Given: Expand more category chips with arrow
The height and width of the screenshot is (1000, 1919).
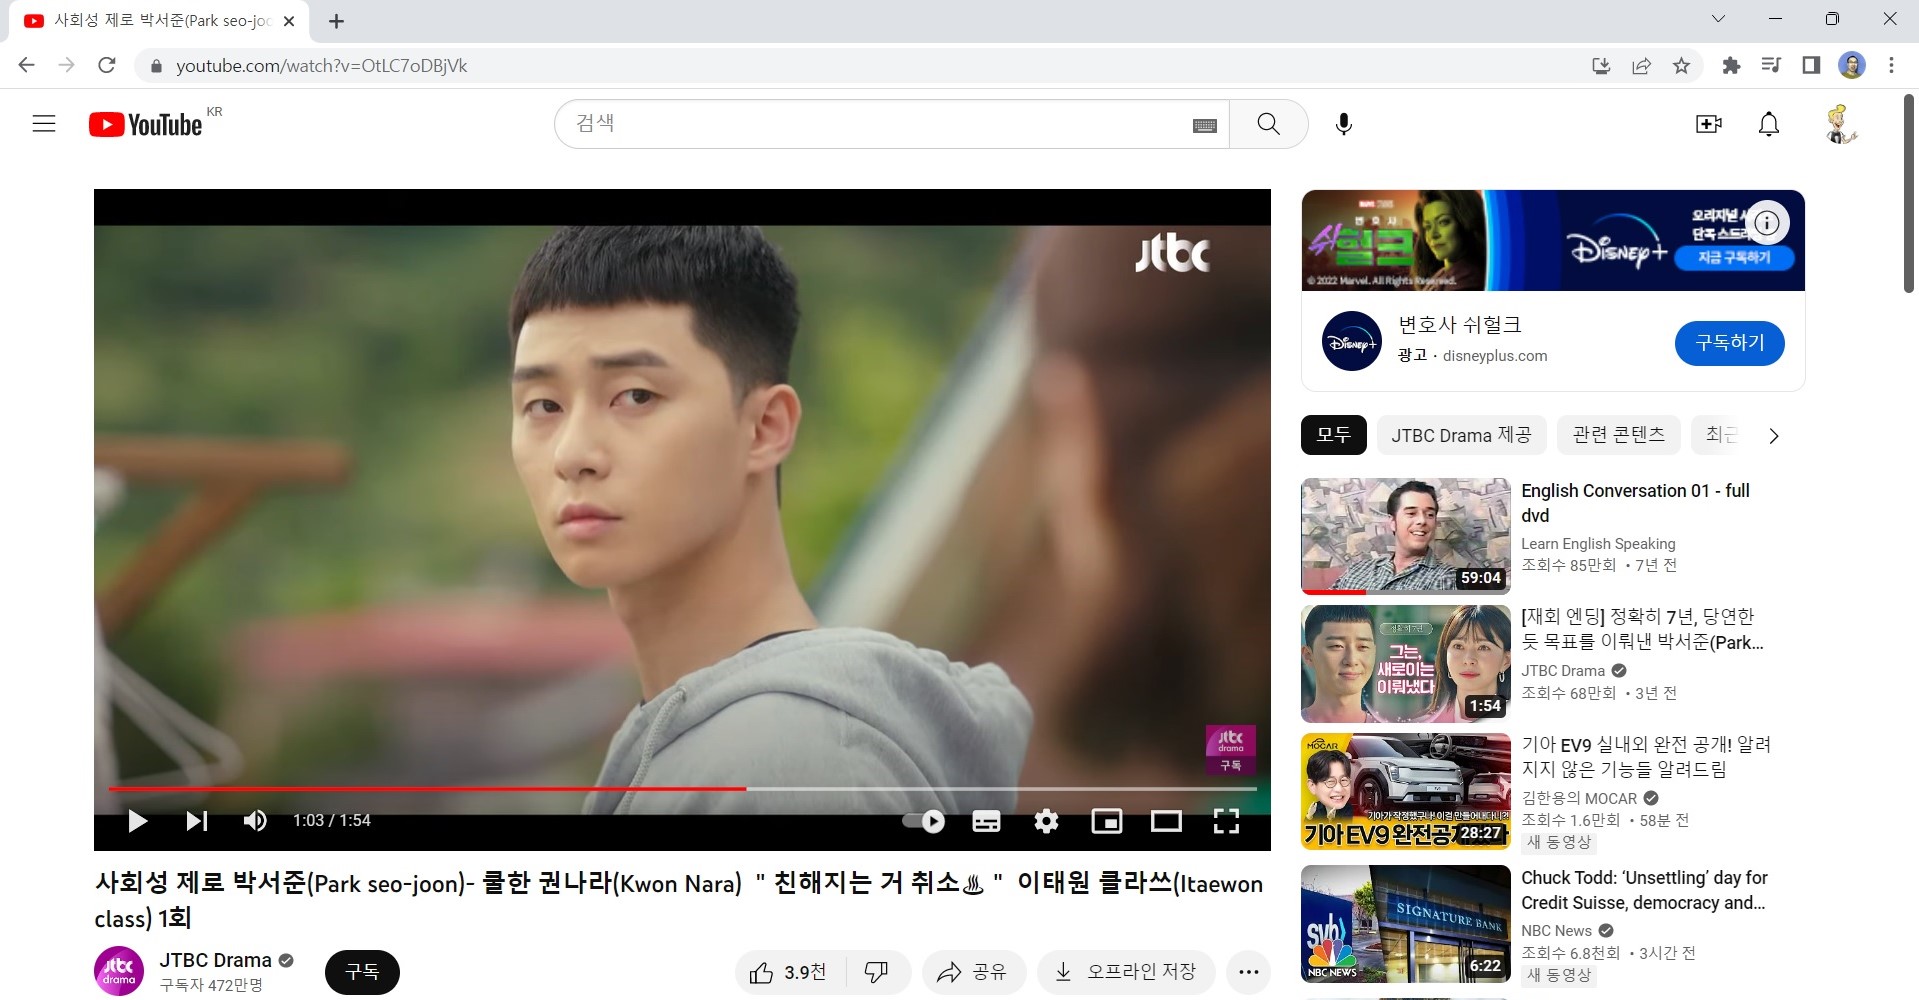Looking at the screenshot, I should coord(1773,436).
